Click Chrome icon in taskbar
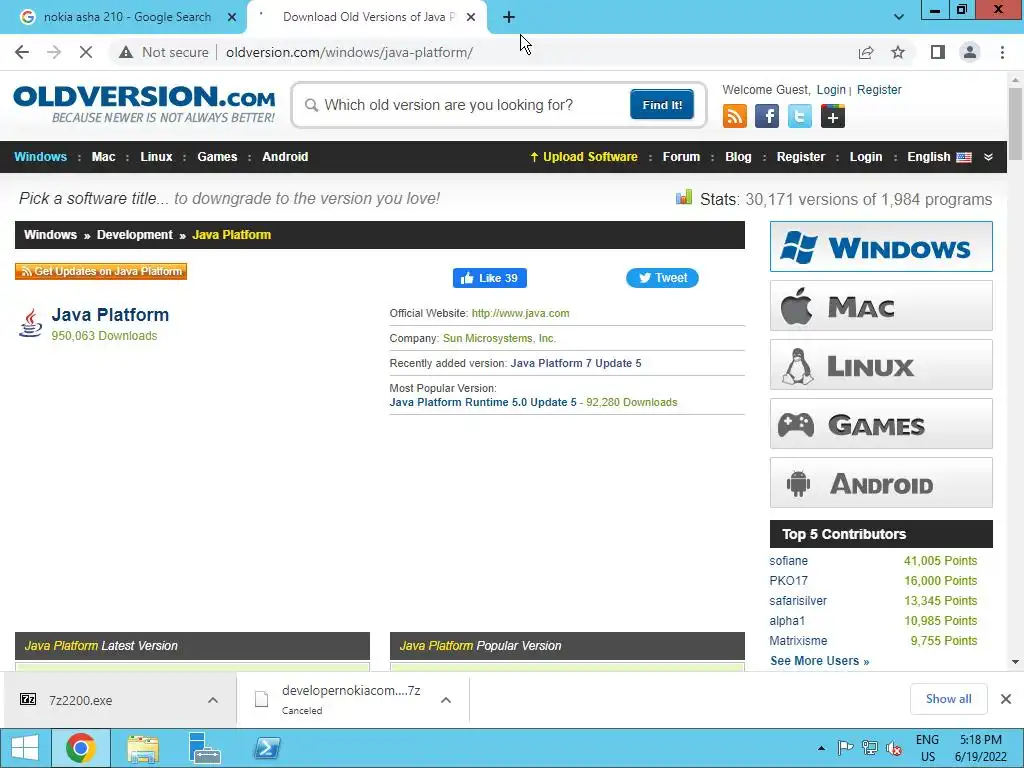 (x=81, y=748)
